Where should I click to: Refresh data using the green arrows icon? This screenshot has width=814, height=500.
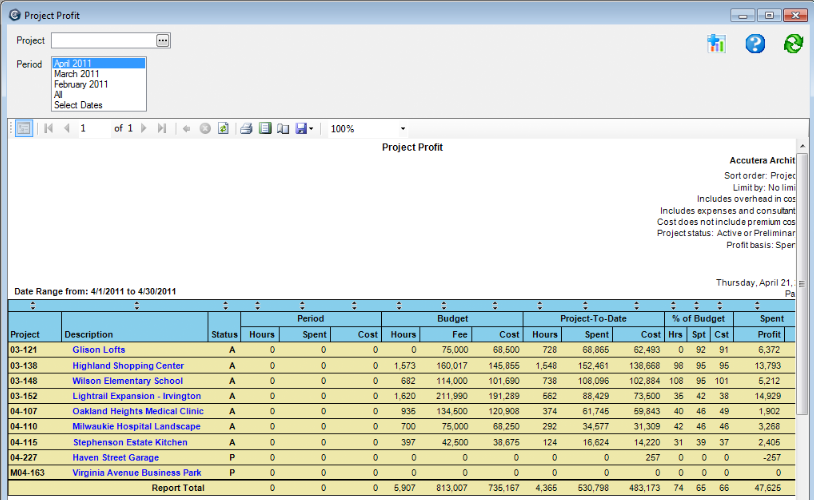click(793, 43)
